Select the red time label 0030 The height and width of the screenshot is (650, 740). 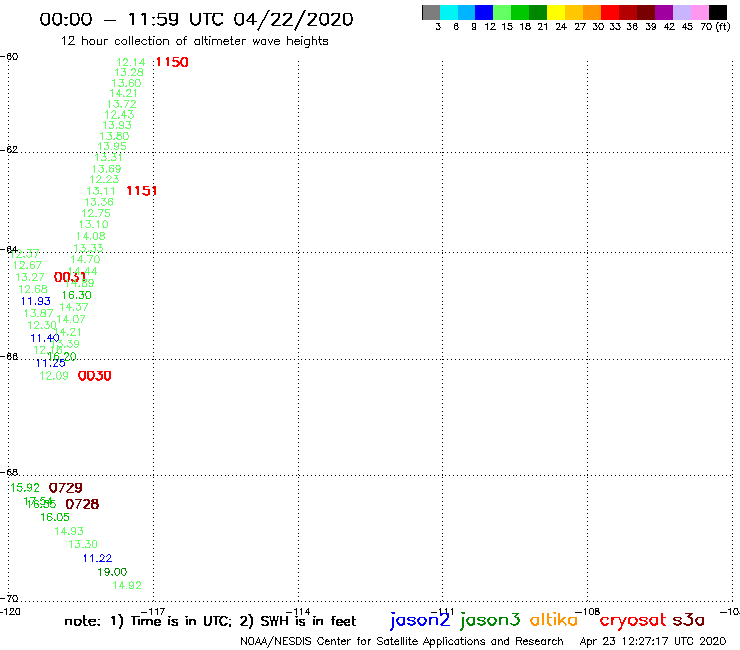94,376
